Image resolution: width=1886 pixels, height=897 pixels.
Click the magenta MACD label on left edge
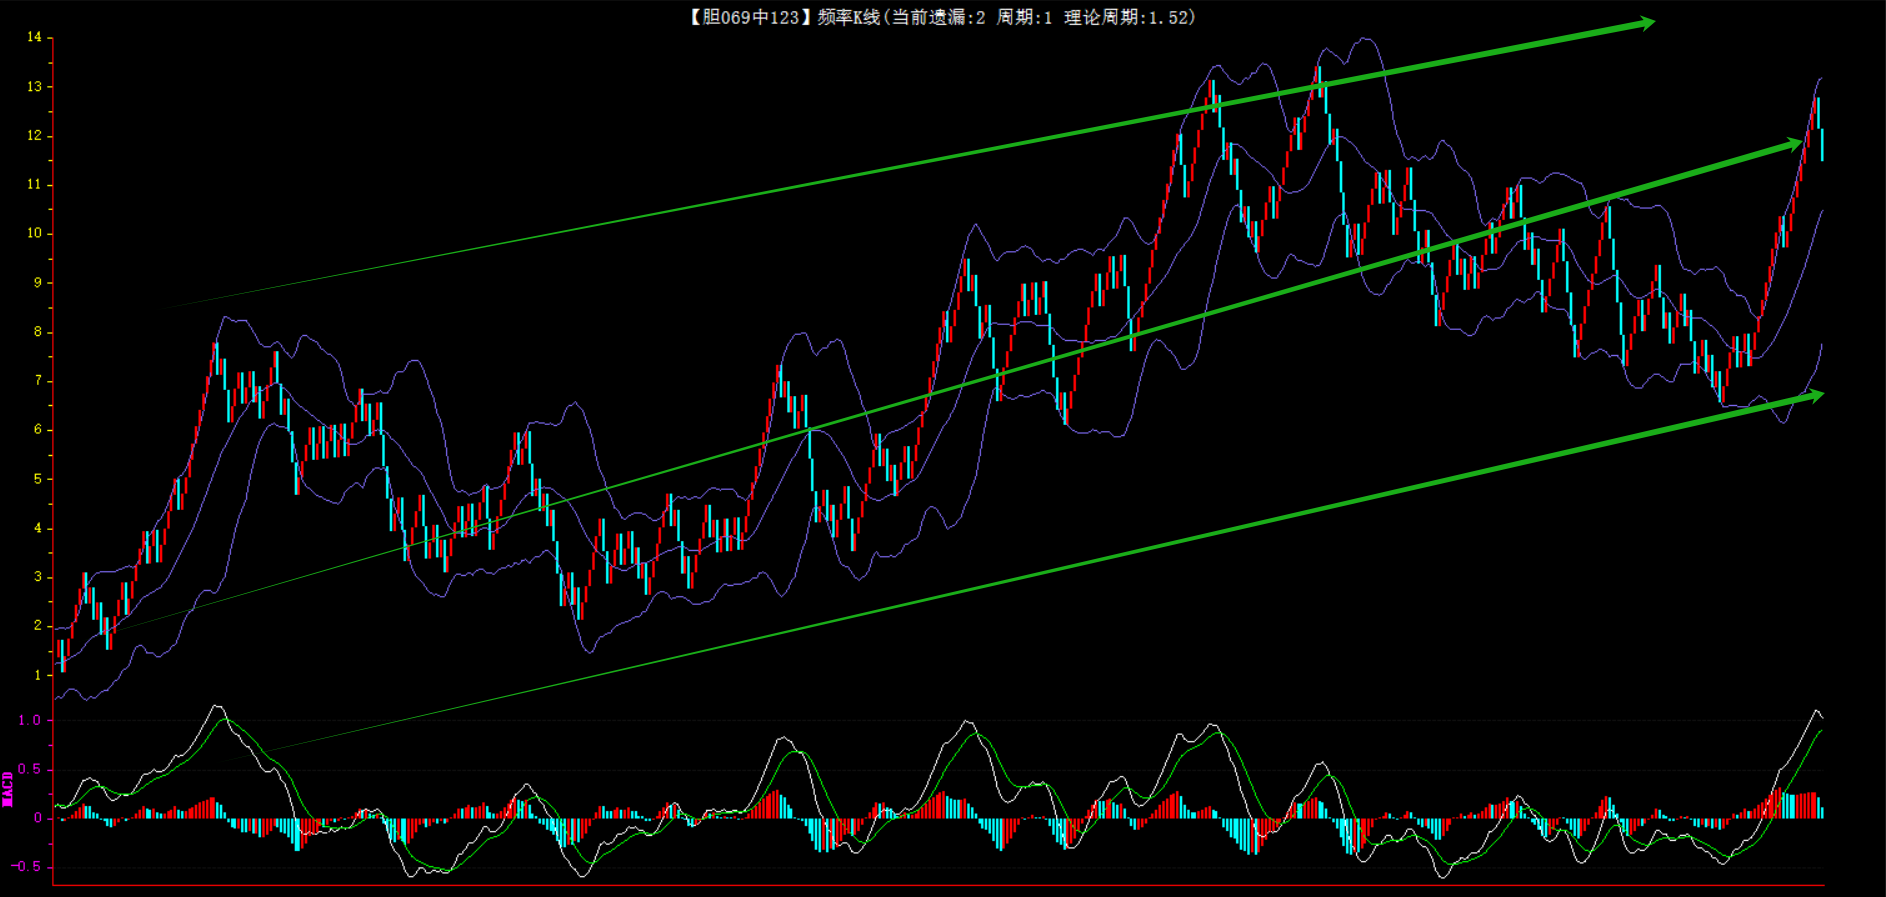pos(7,789)
